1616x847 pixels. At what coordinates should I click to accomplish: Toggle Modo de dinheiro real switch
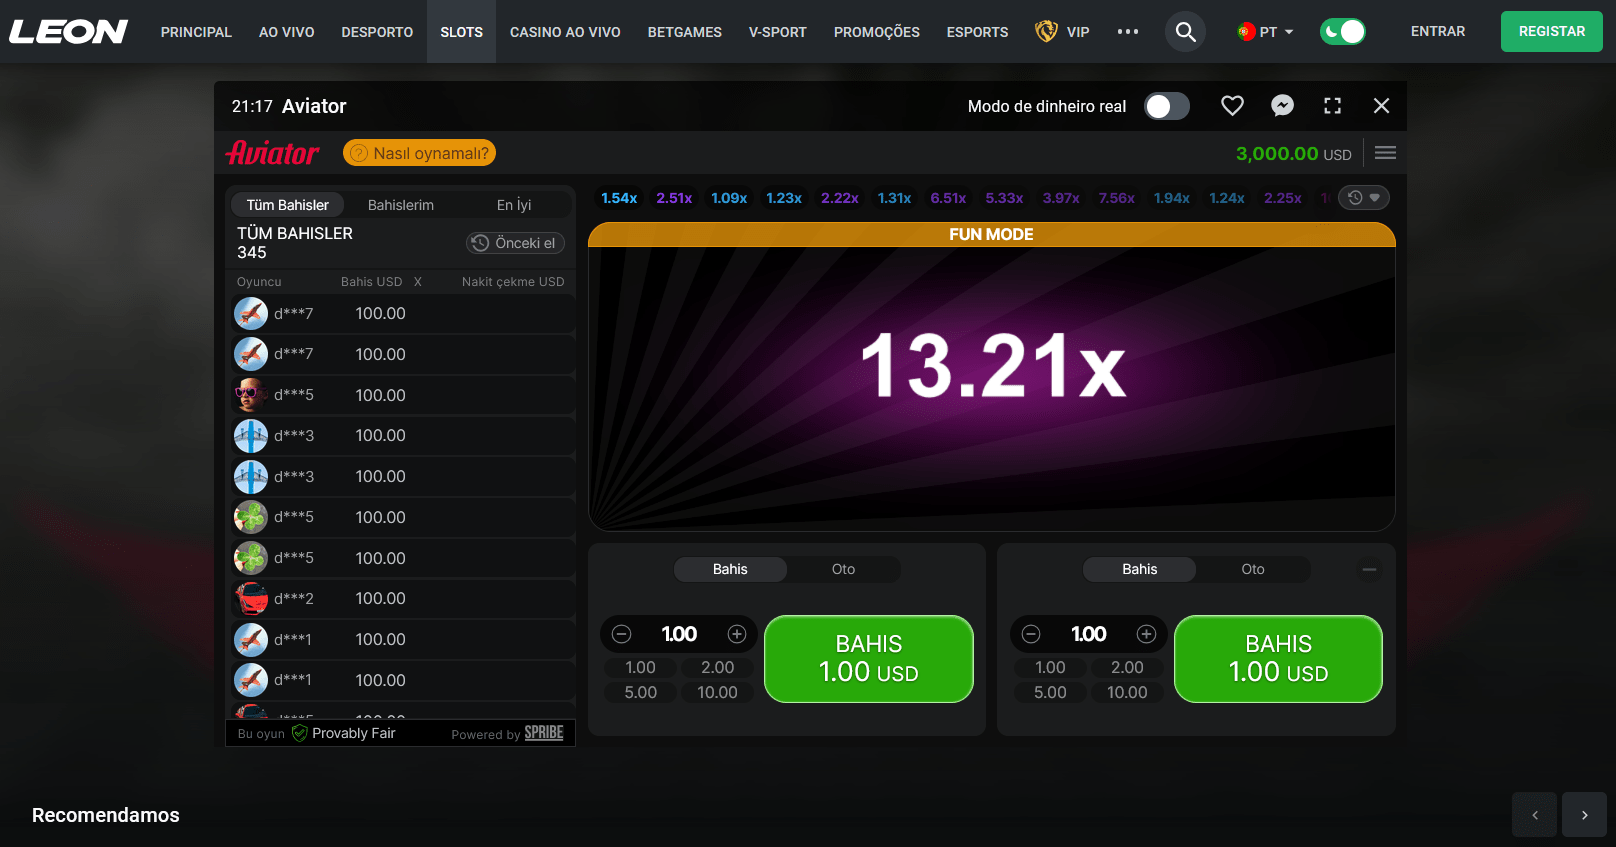point(1166,106)
